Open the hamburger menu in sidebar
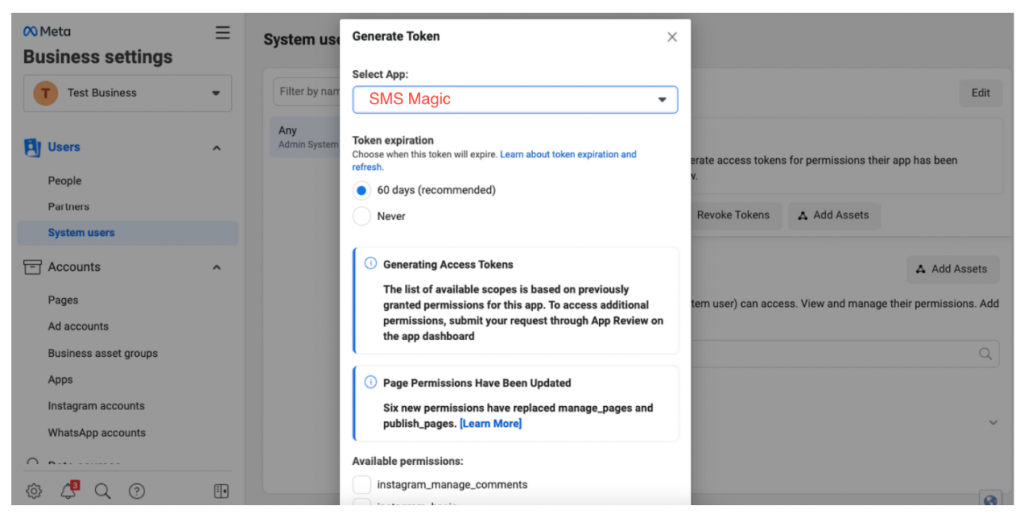The width and height of the screenshot is (1024, 514). click(223, 33)
